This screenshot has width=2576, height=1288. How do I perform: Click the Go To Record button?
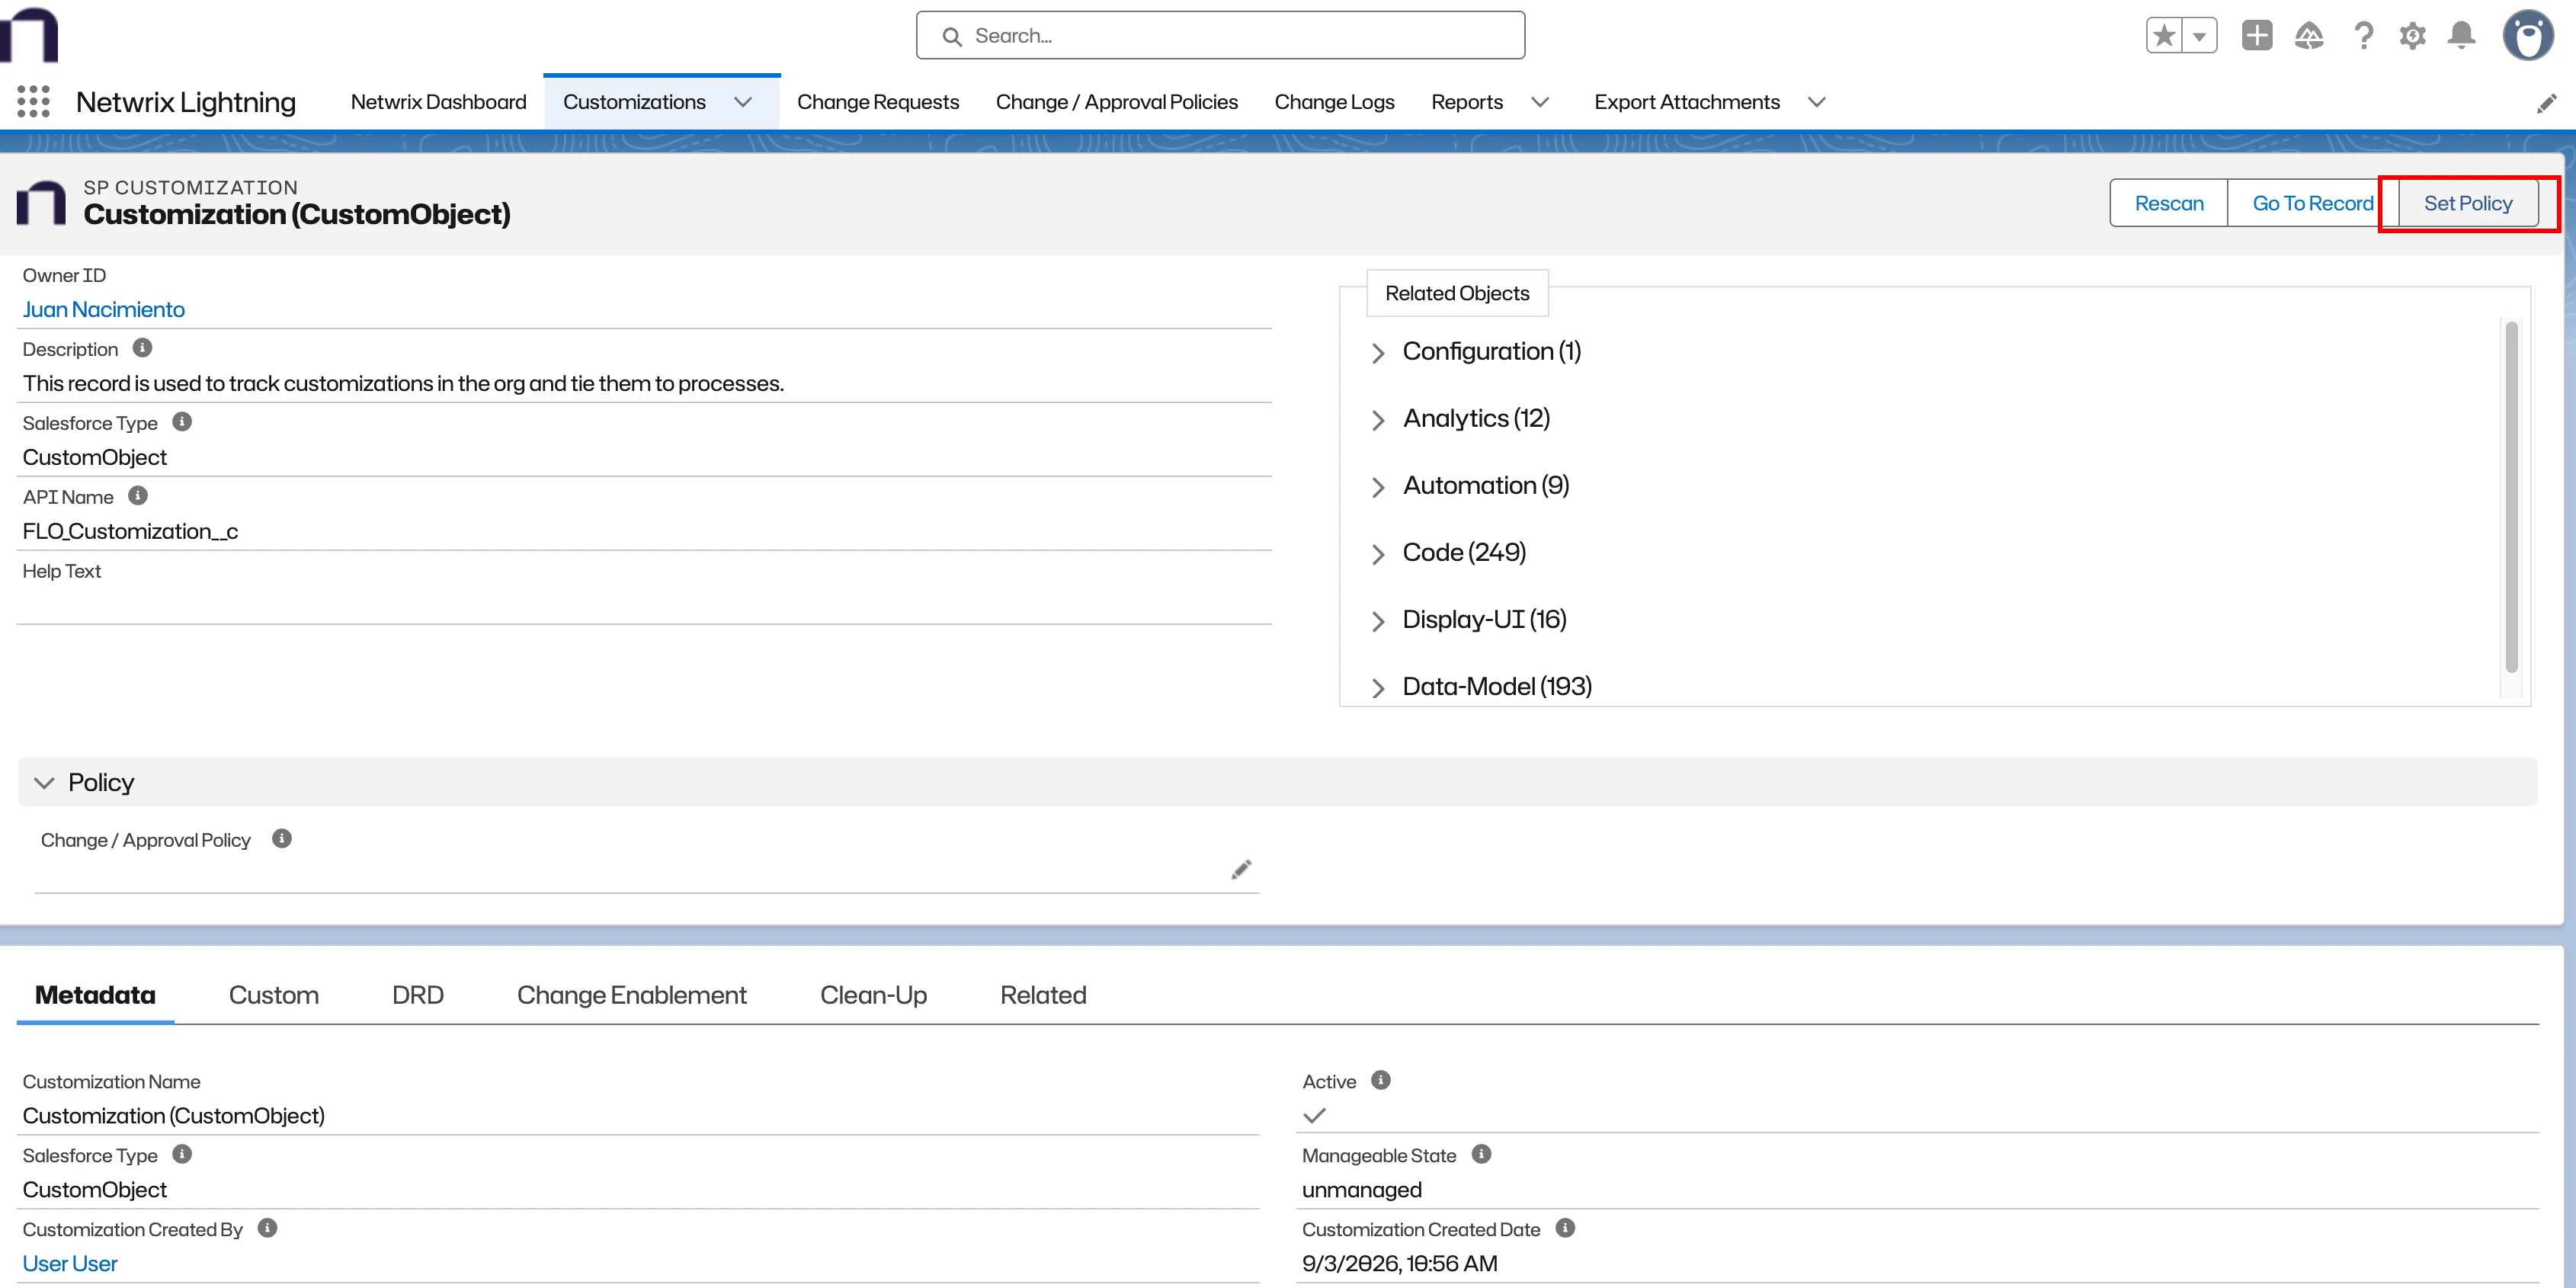(2313, 203)
